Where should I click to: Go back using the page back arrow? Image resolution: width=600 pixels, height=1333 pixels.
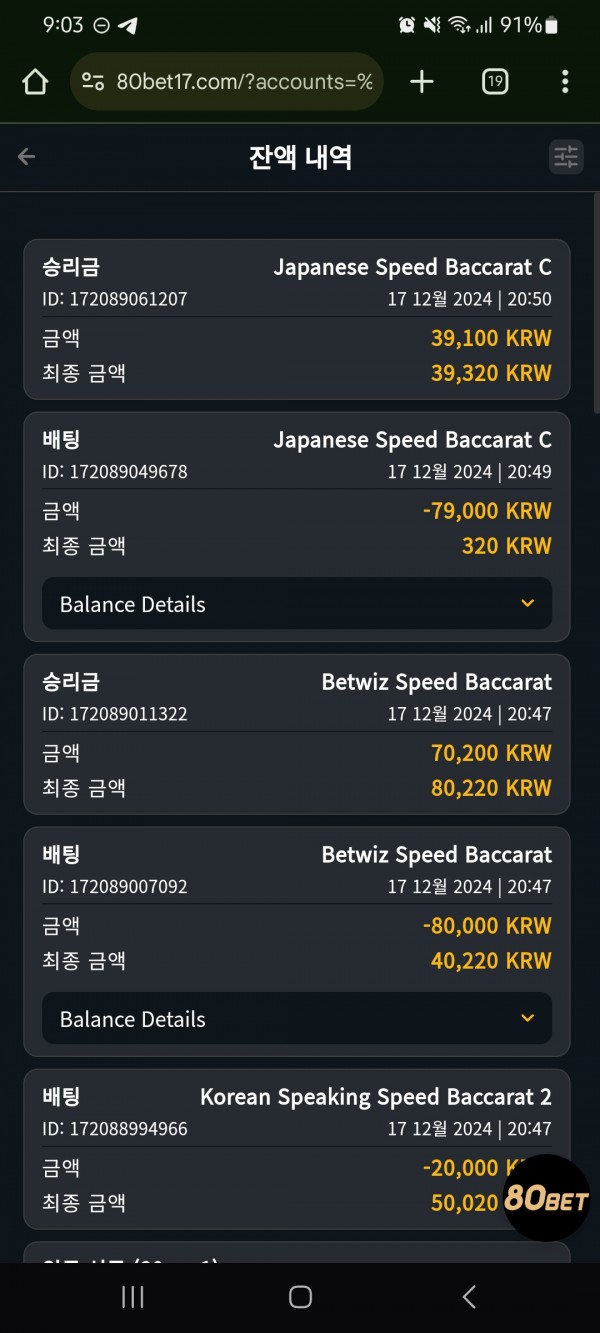click(x=27, y=157)
